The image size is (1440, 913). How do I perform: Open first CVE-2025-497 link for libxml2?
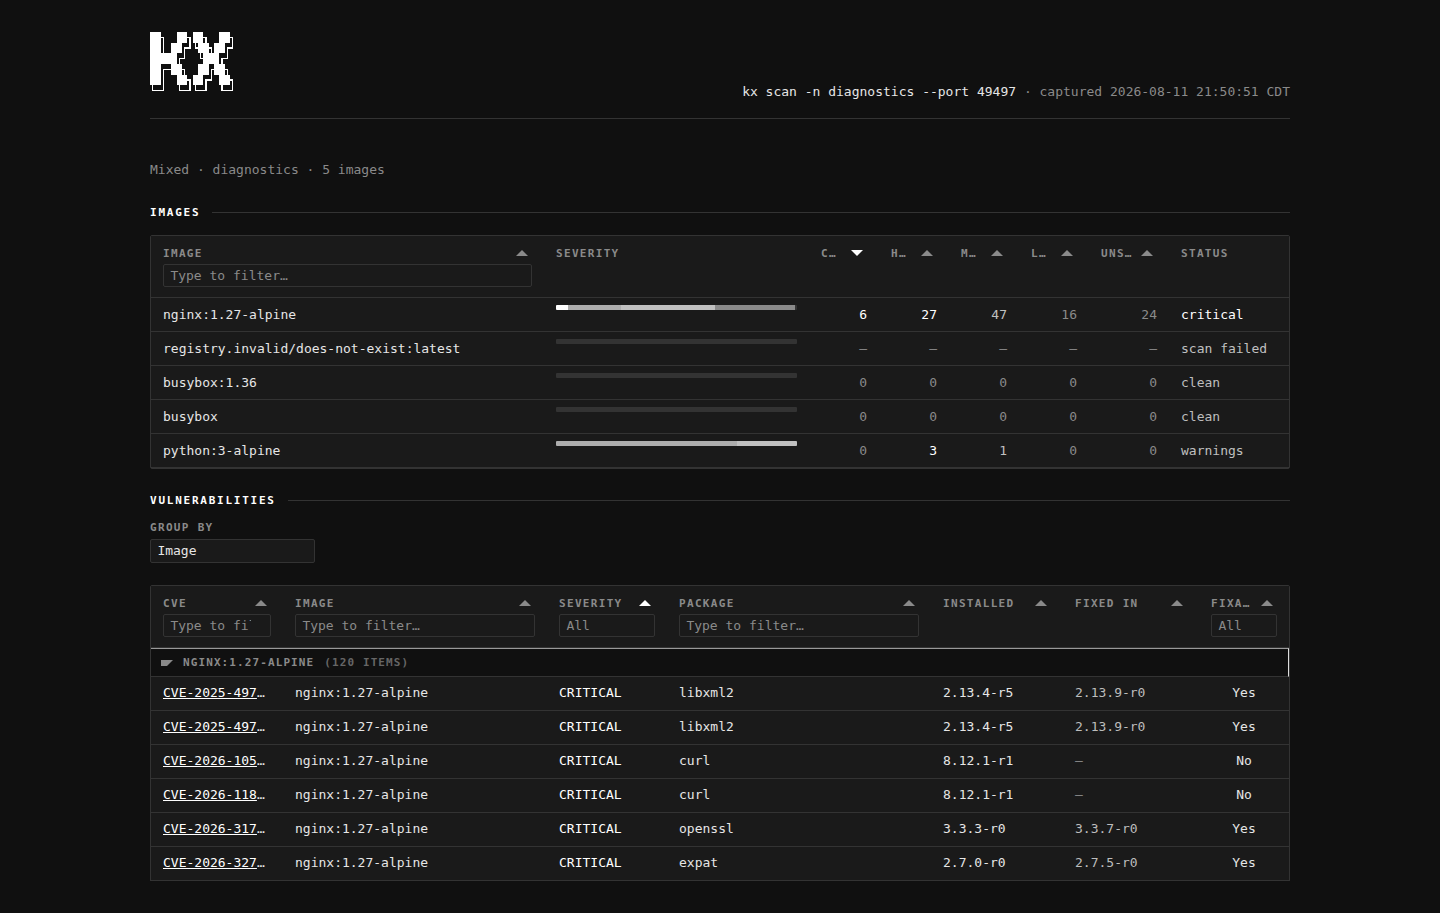click(x=214, y=693)
